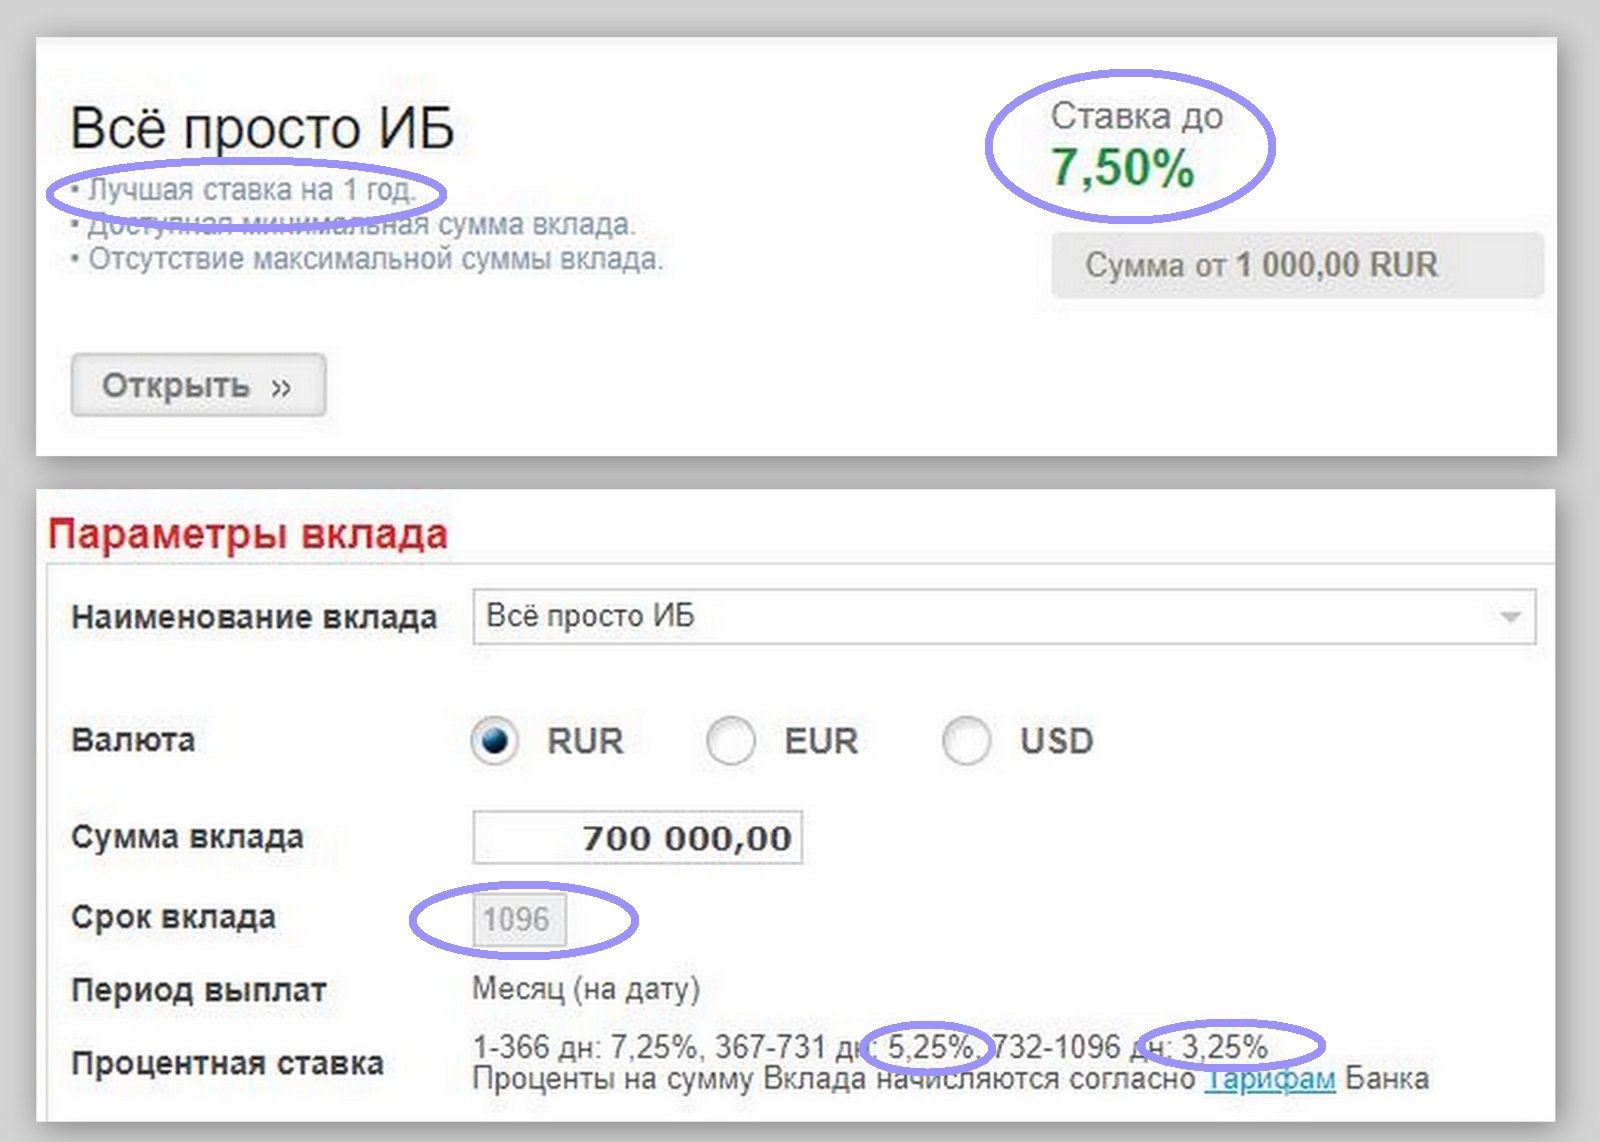Click the Срок вклада field showing 1096
Image resolution: width=1600 pixels, height=1142 pixels.
click(x=519, y=920)
